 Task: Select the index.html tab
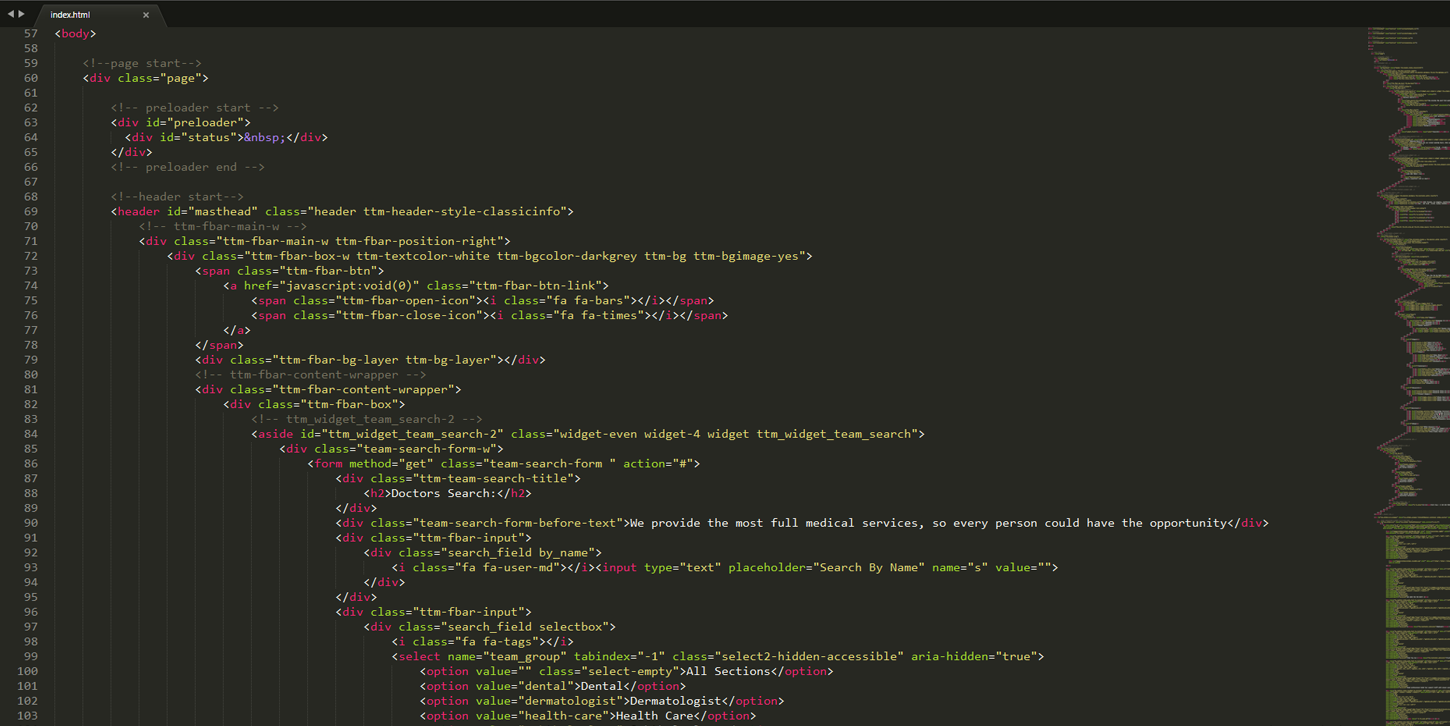[x=98, y=15]
